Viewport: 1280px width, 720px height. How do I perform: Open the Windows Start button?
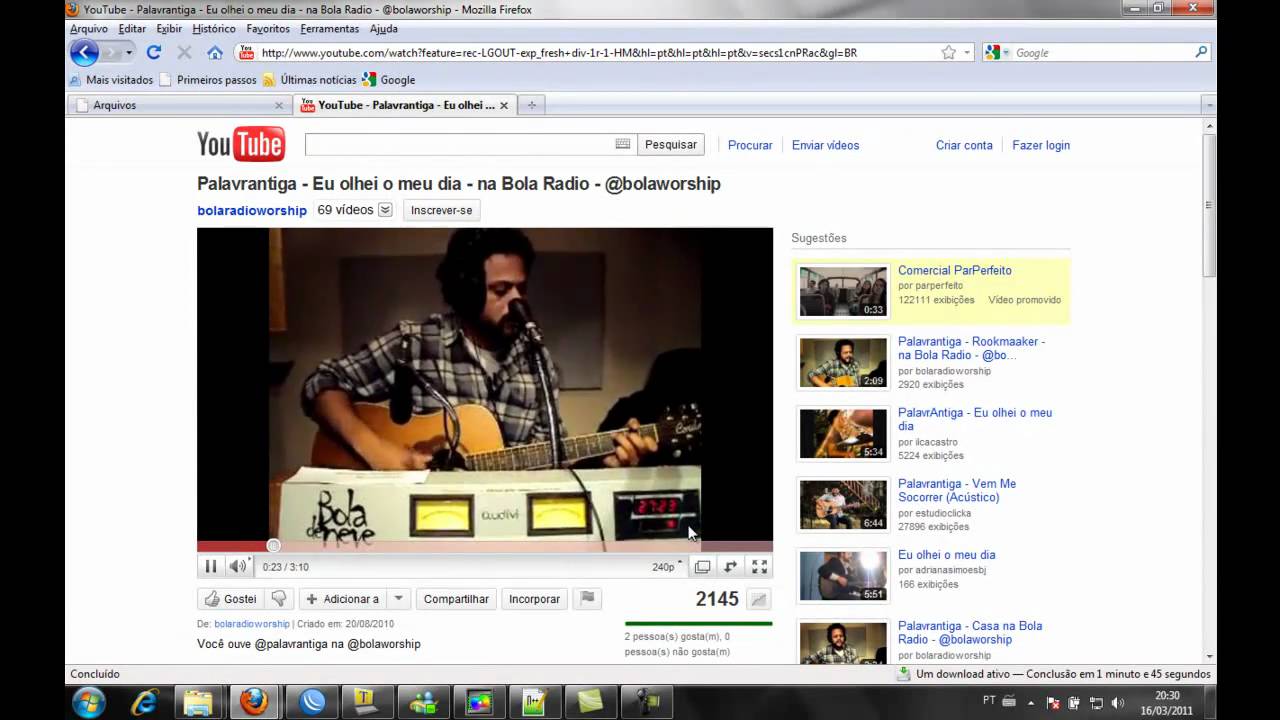point(89,702)
